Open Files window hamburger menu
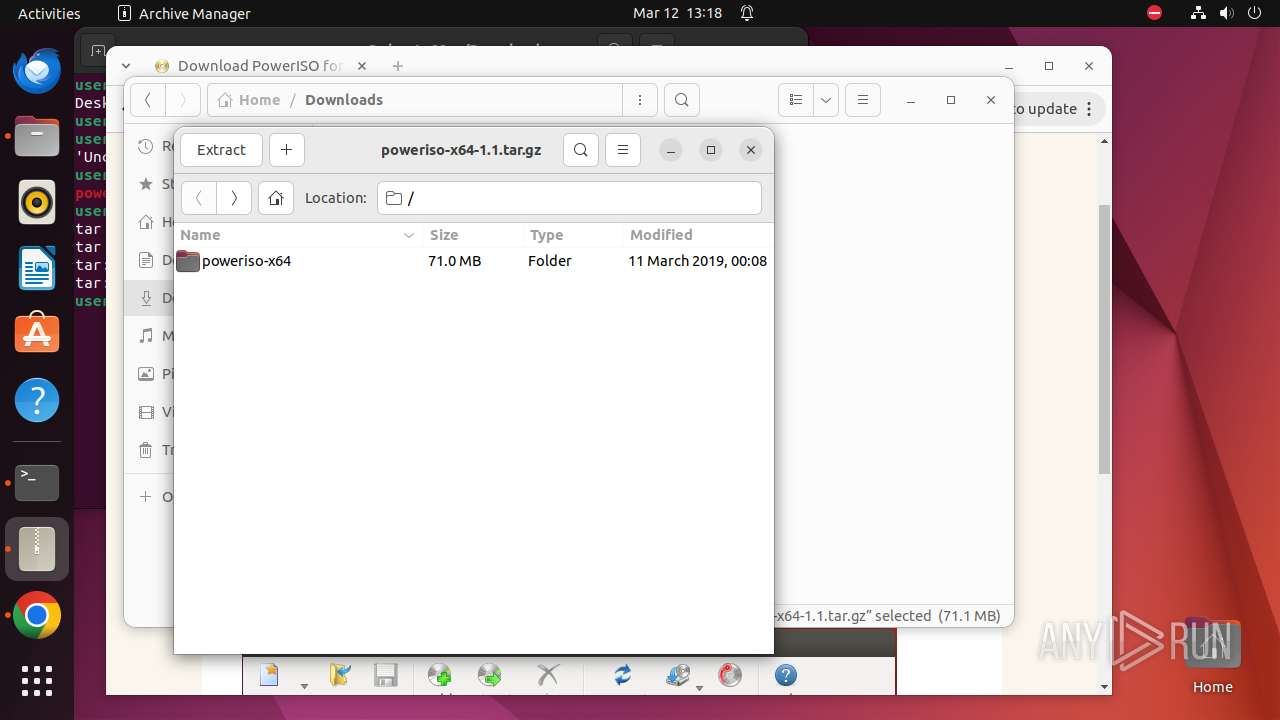The height and width of the screenshot is (720, 1280). [862, 100]
